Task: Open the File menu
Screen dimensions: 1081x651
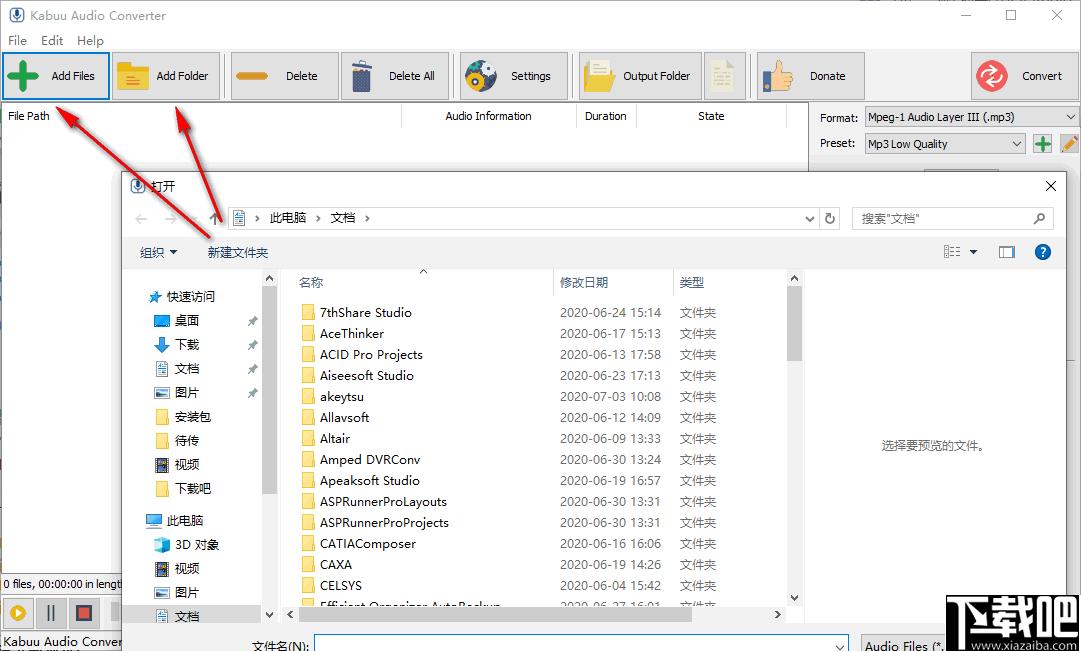Action: (x=17, y=41)
